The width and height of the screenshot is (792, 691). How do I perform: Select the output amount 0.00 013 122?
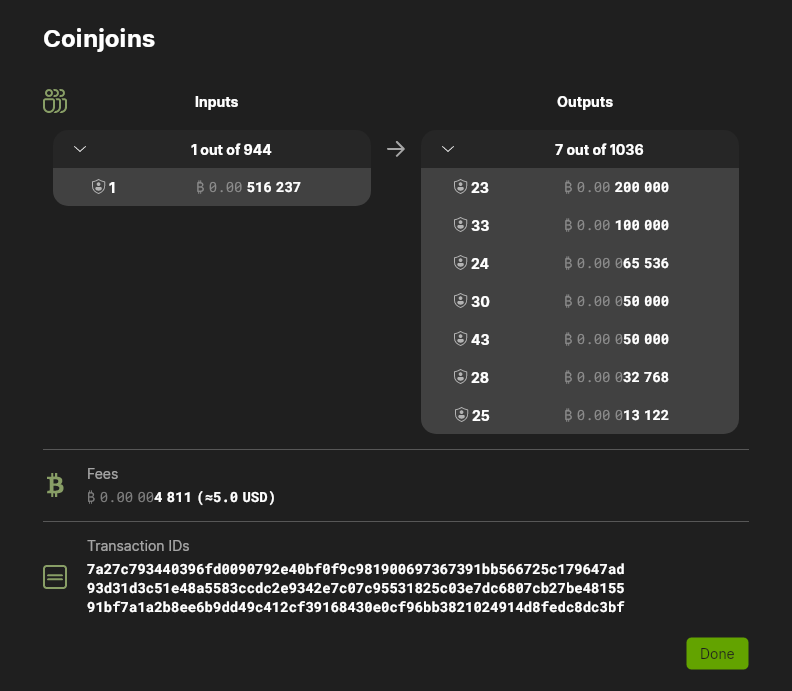click(616, 415)
